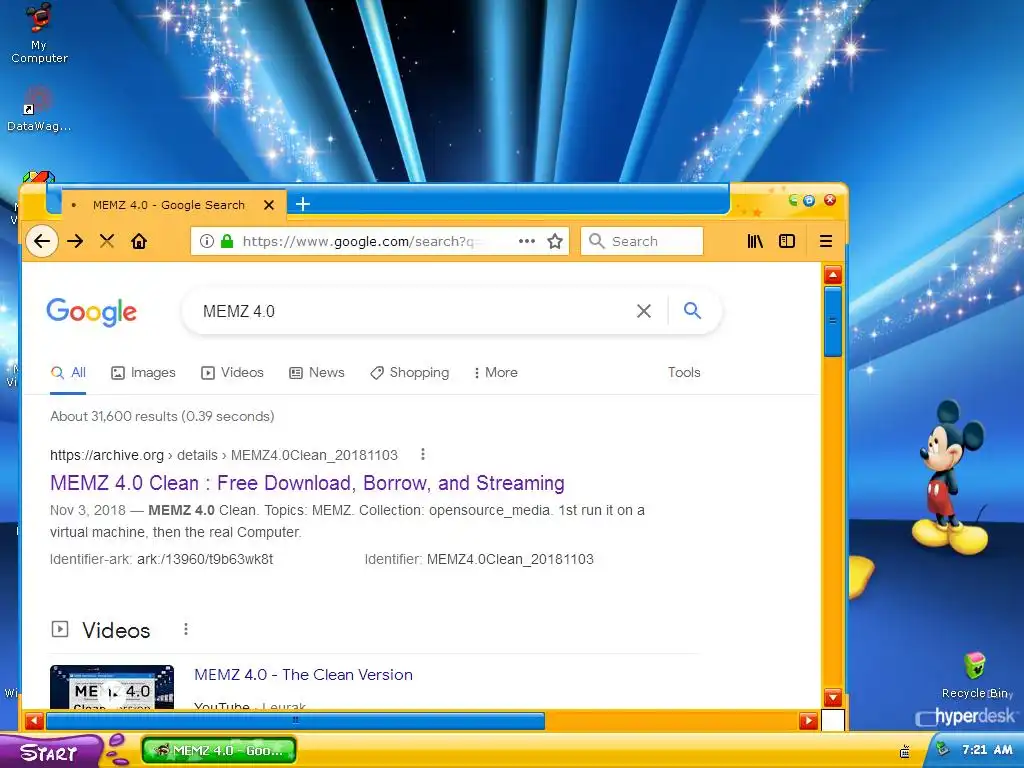Click the Google logo
The width and height of the screenshot is (1024, 768).
[x=91, y=312]
